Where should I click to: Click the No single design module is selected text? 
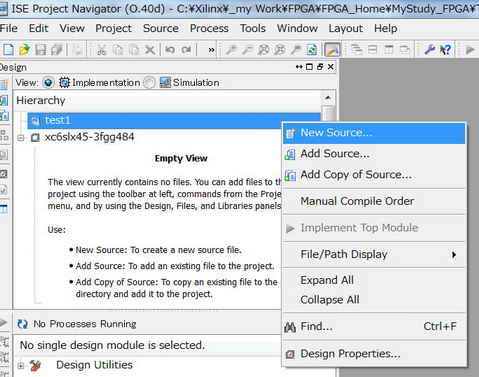[x=112, y=345]
